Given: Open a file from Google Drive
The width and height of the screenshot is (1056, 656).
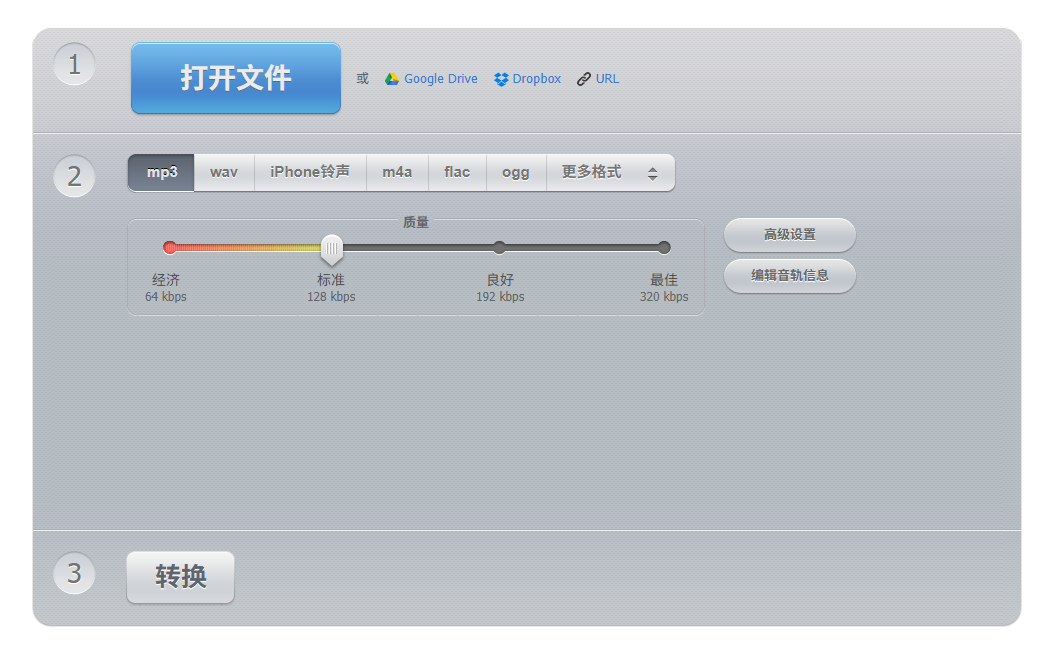Looking at the screenshot, I should (431, 78).
